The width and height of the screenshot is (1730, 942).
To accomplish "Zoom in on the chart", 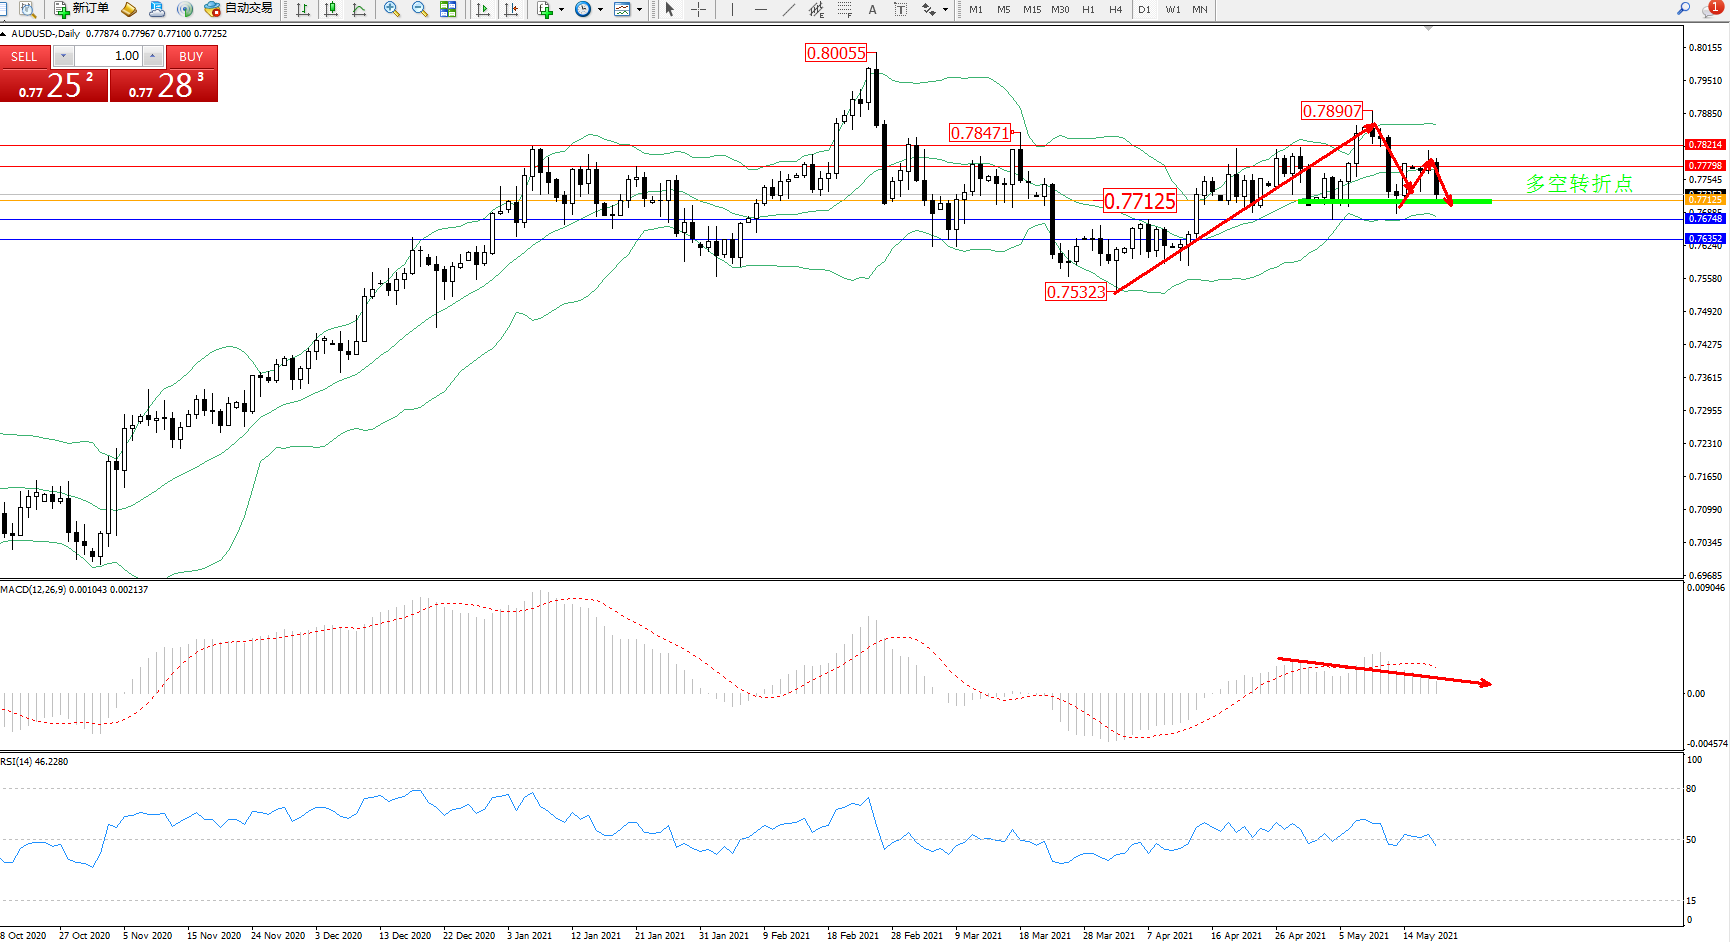I will click(x=392, y=9).
